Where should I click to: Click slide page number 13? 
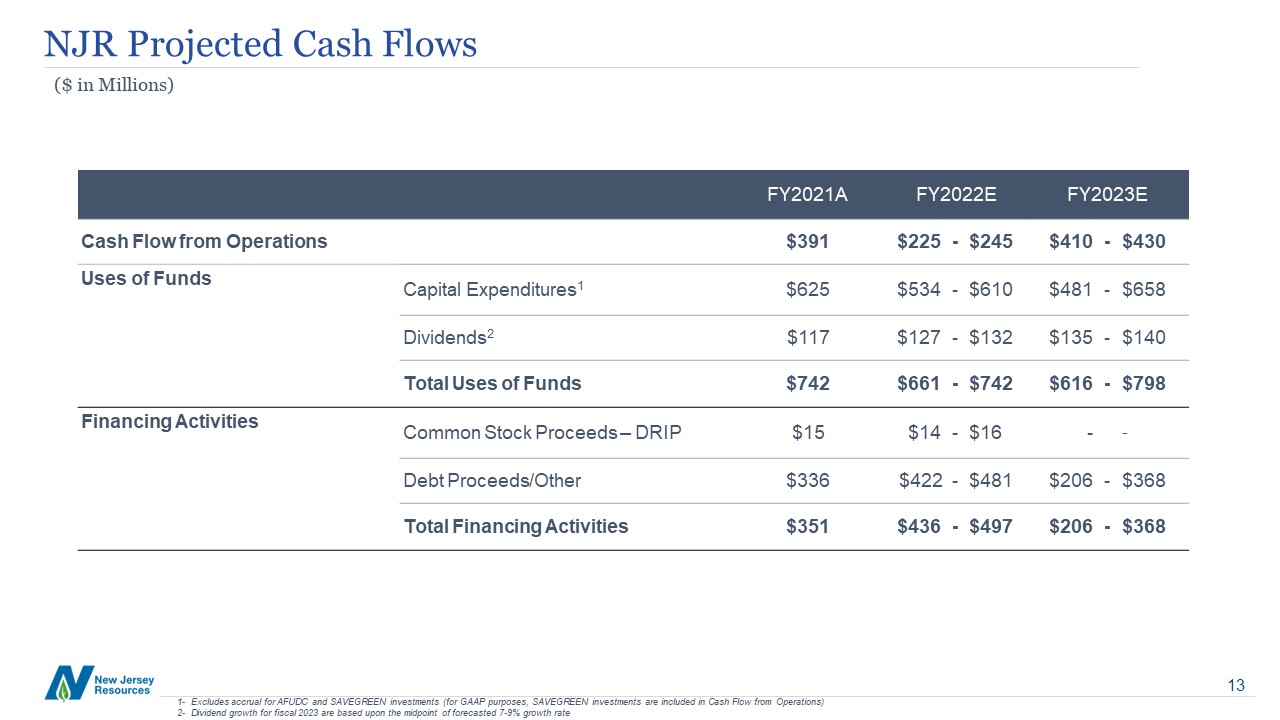click(1236, 685)
